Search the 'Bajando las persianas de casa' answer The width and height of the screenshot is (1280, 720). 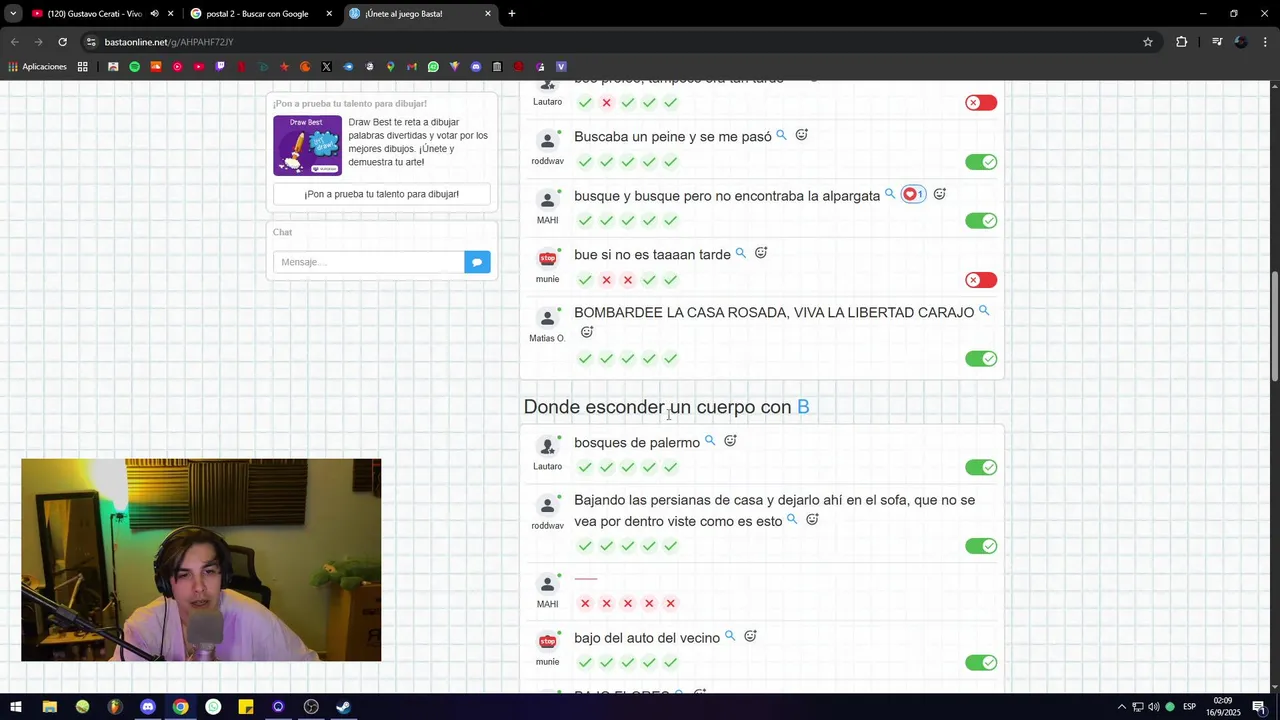click(792, 519)
